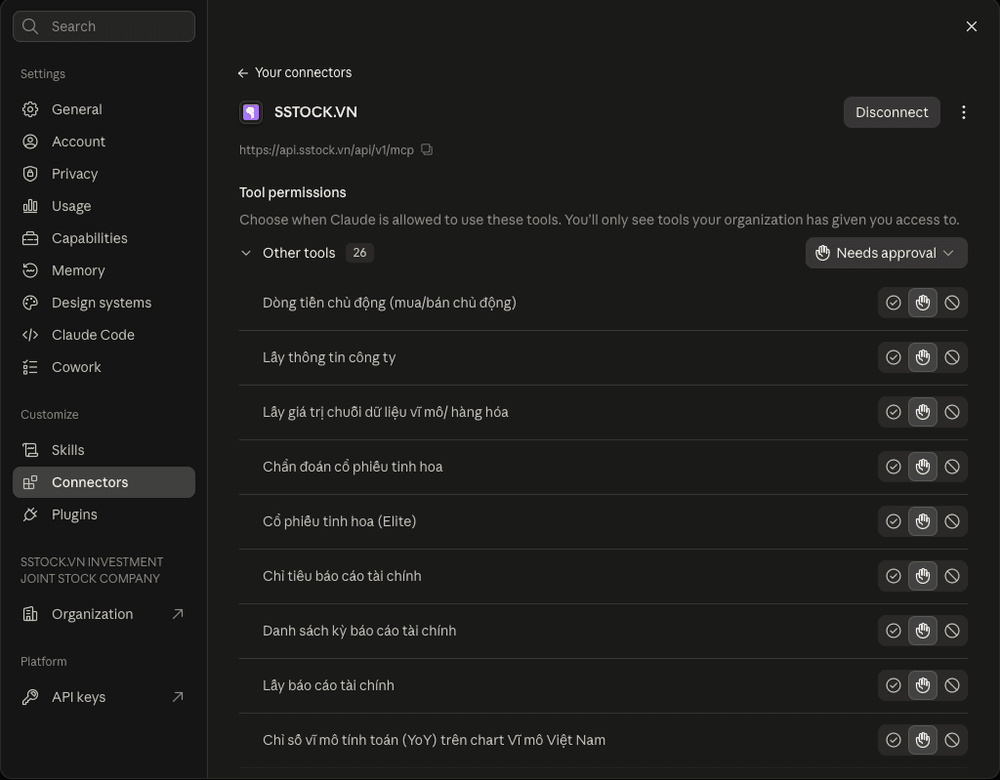This screenshot has height=780, width=1000.
Task: Block 'Lấy giá trị chuỗi dữ liệu vĩ mô' tool
Action: pyautogui.click(x=952, y=412)
